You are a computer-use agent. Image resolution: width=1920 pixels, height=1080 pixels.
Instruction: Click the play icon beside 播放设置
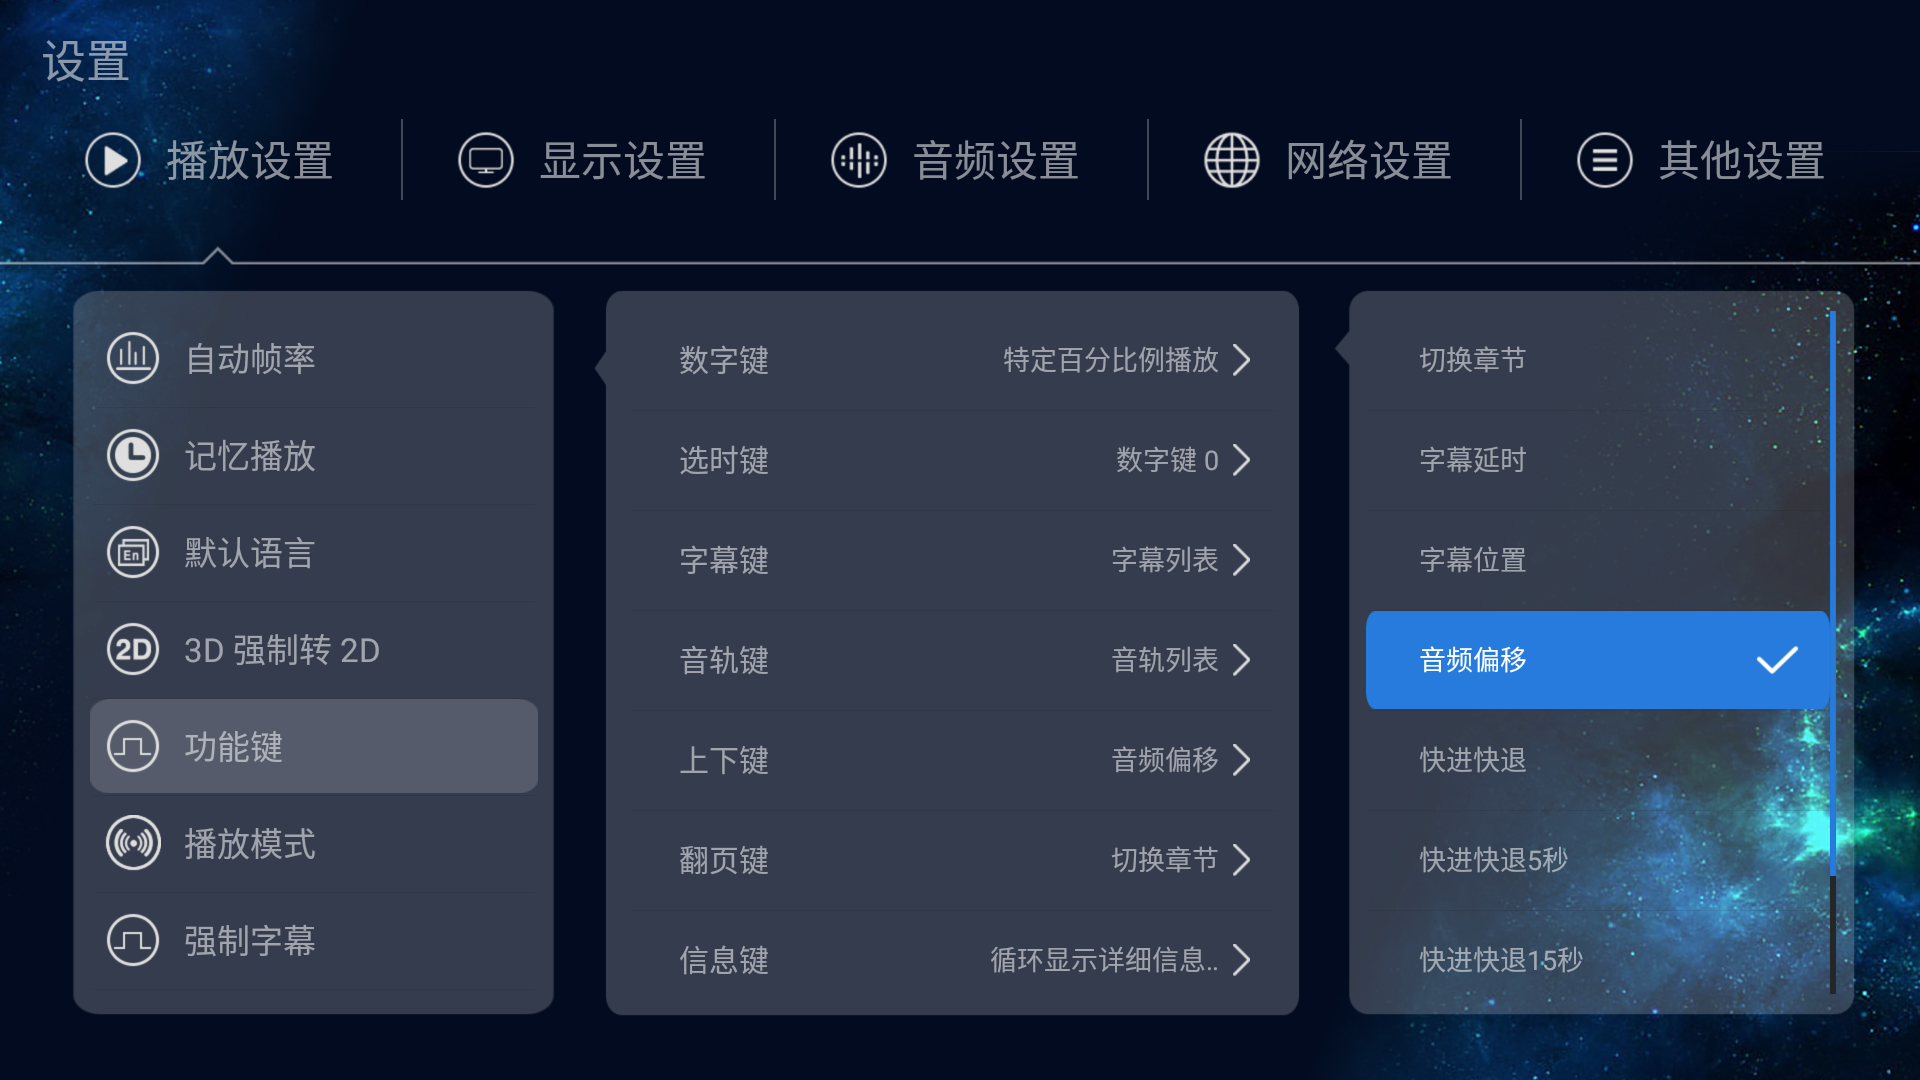point(113,160)
